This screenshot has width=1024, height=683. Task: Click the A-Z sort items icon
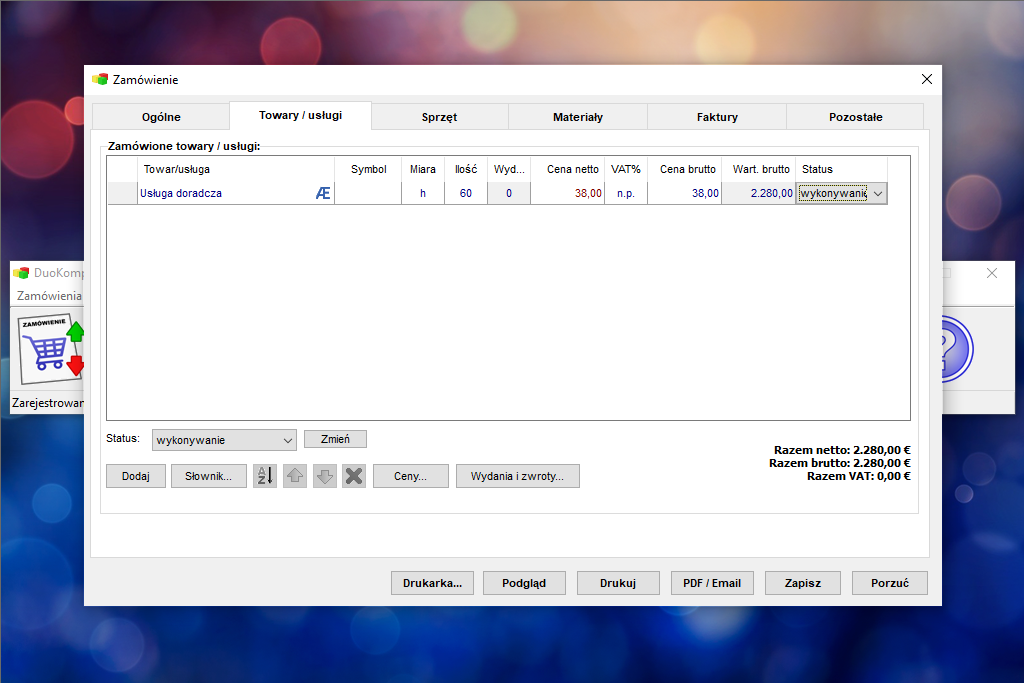point(264,476)
